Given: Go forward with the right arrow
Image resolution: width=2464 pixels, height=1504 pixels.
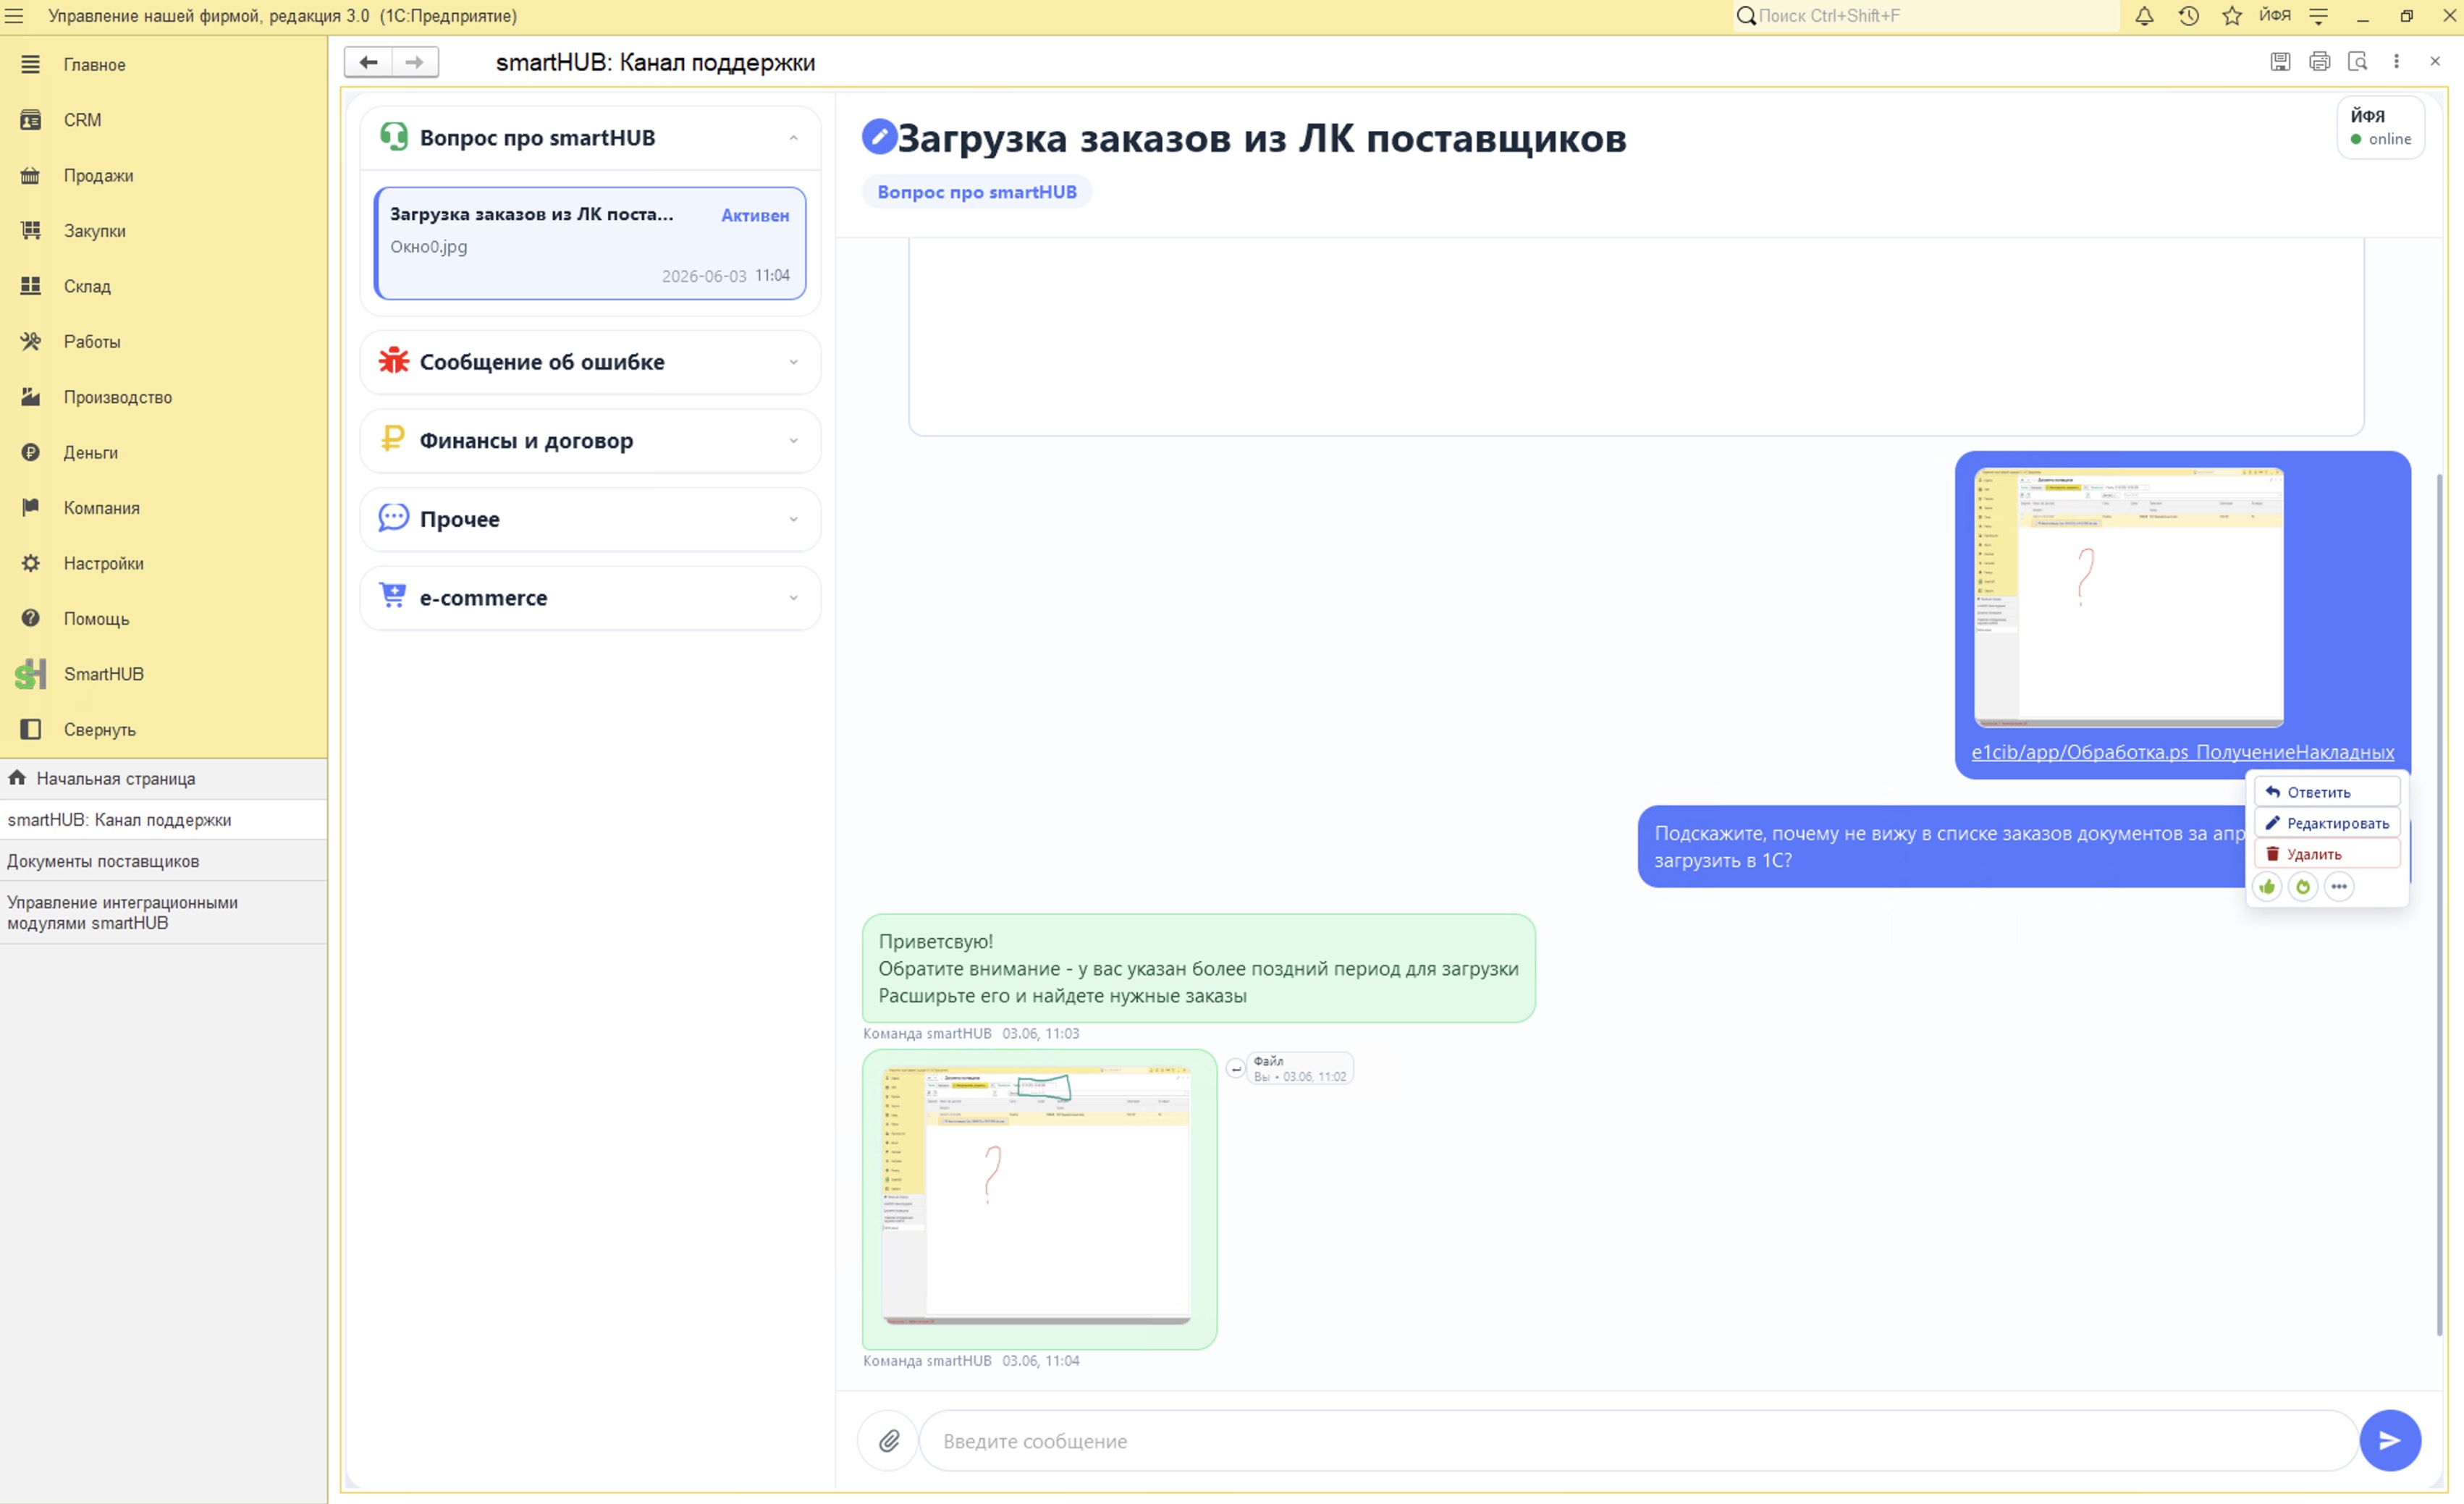Looking at the screenshot, I should tap(415, 62).
